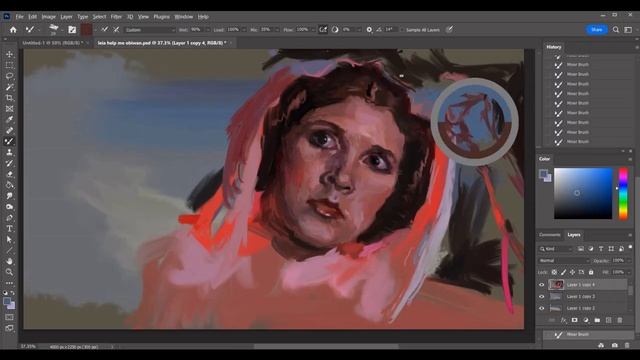Screen dimensions: 640x360
Task: Select the Rectangular Marquee tool
Action: [9, 65]
